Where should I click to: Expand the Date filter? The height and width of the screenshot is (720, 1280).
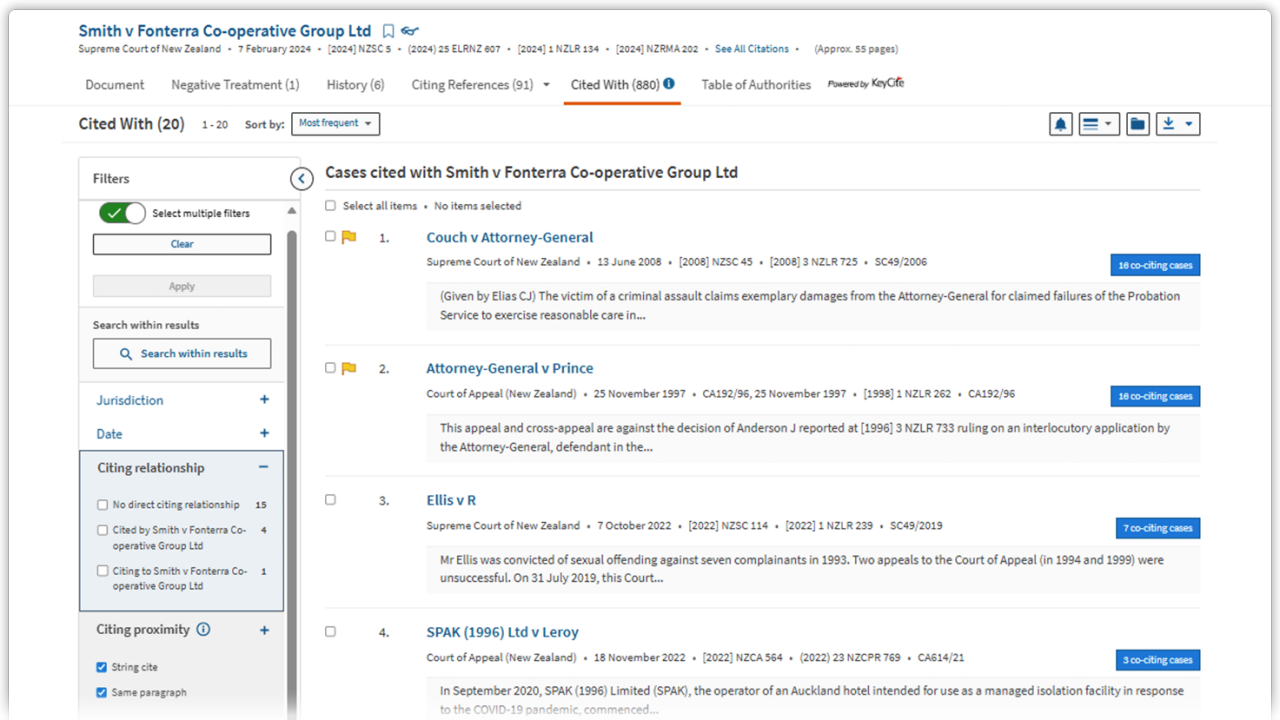coord(265,434)
